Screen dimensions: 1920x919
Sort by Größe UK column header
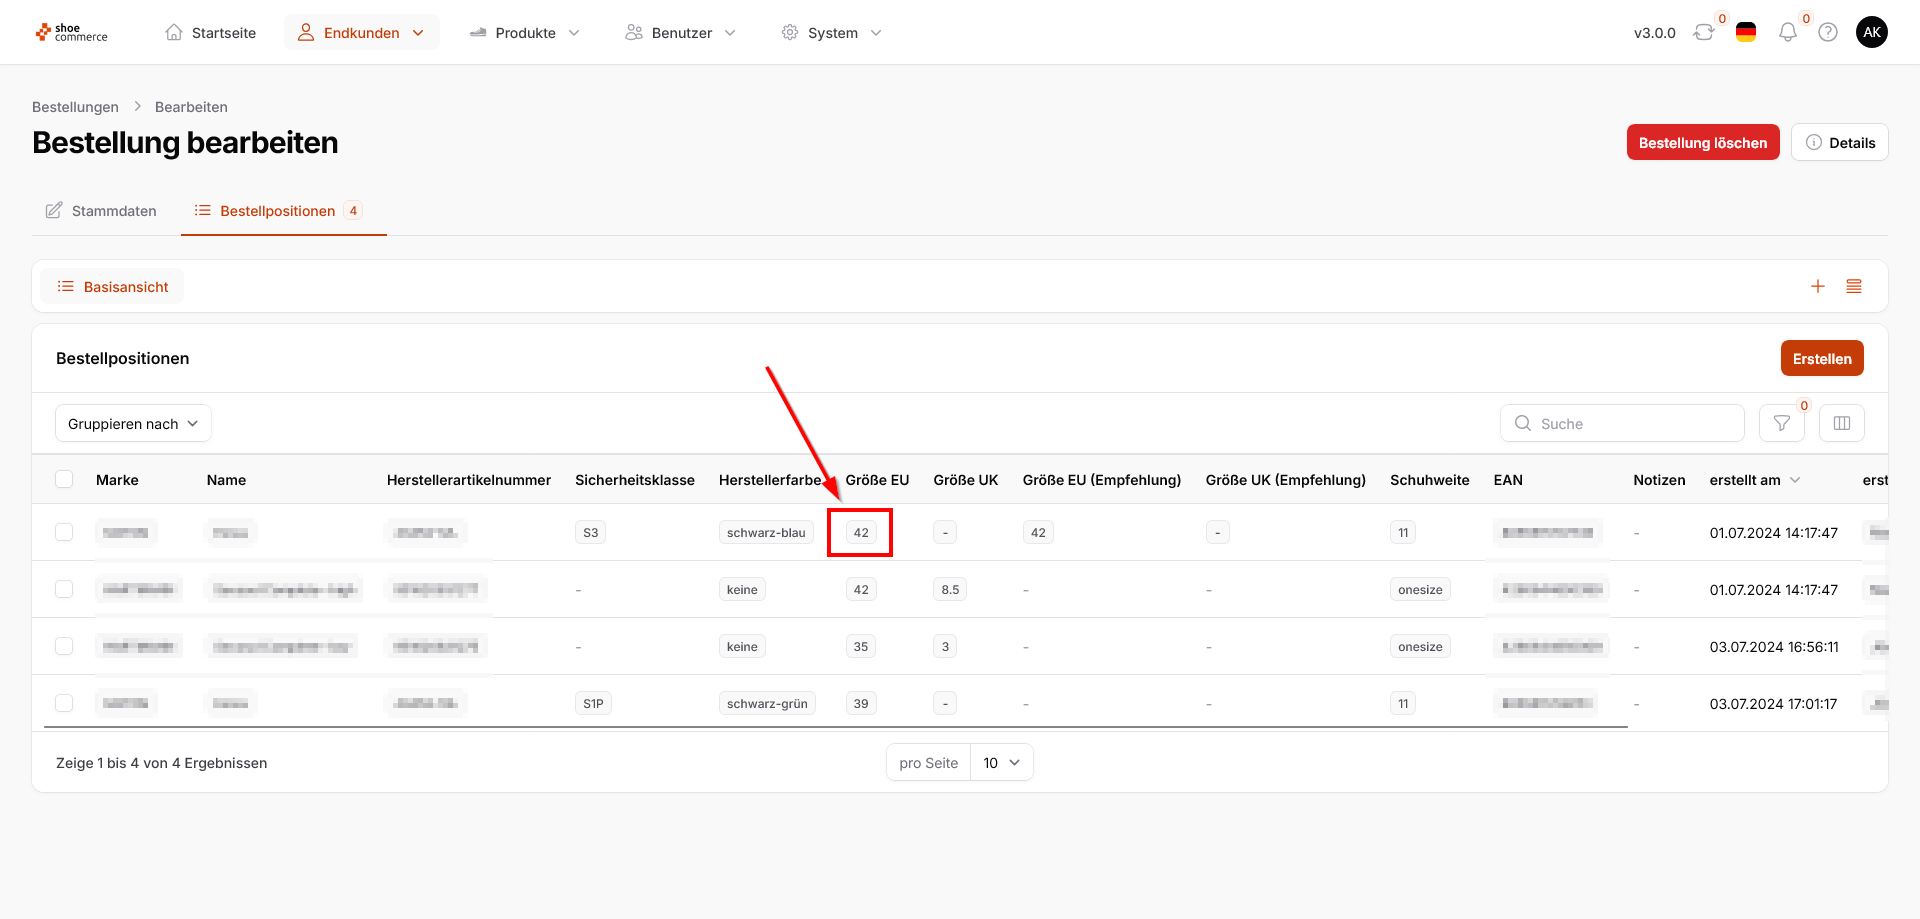tap(966, 480)
